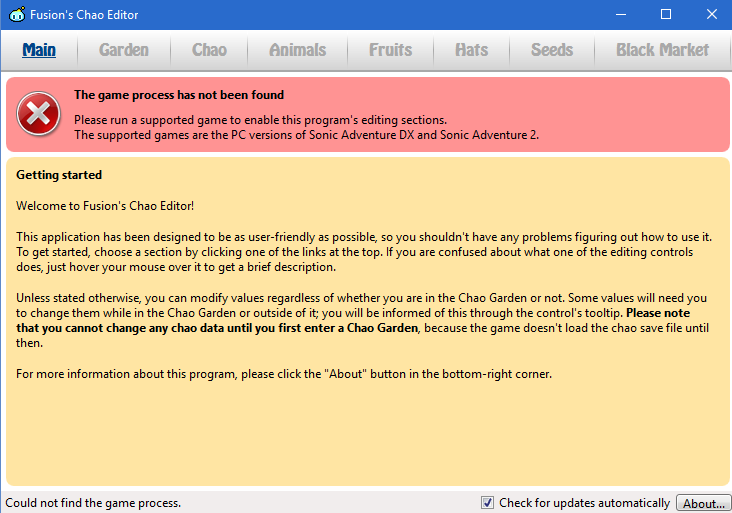Select the Black Market tab
This screenshot has height=513, width=732.
(662, 50)
